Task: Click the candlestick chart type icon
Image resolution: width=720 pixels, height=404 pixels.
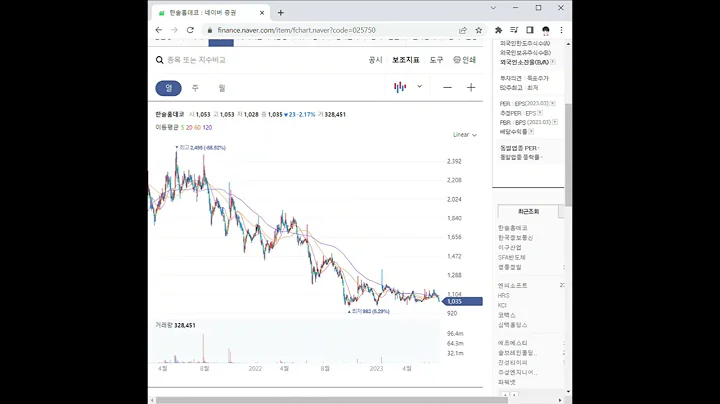Action: coord(400,87)
